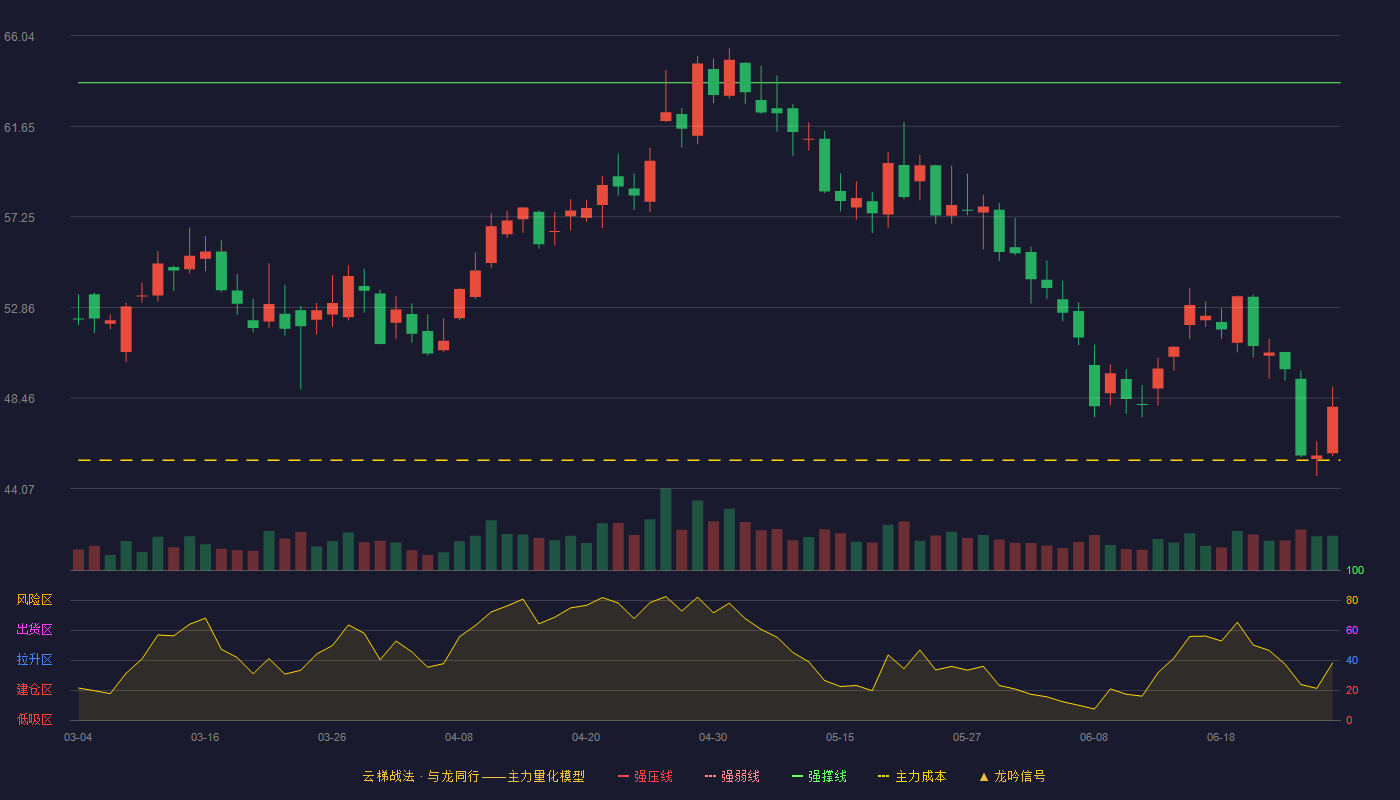Click the 66.04 price axis label

19,37
